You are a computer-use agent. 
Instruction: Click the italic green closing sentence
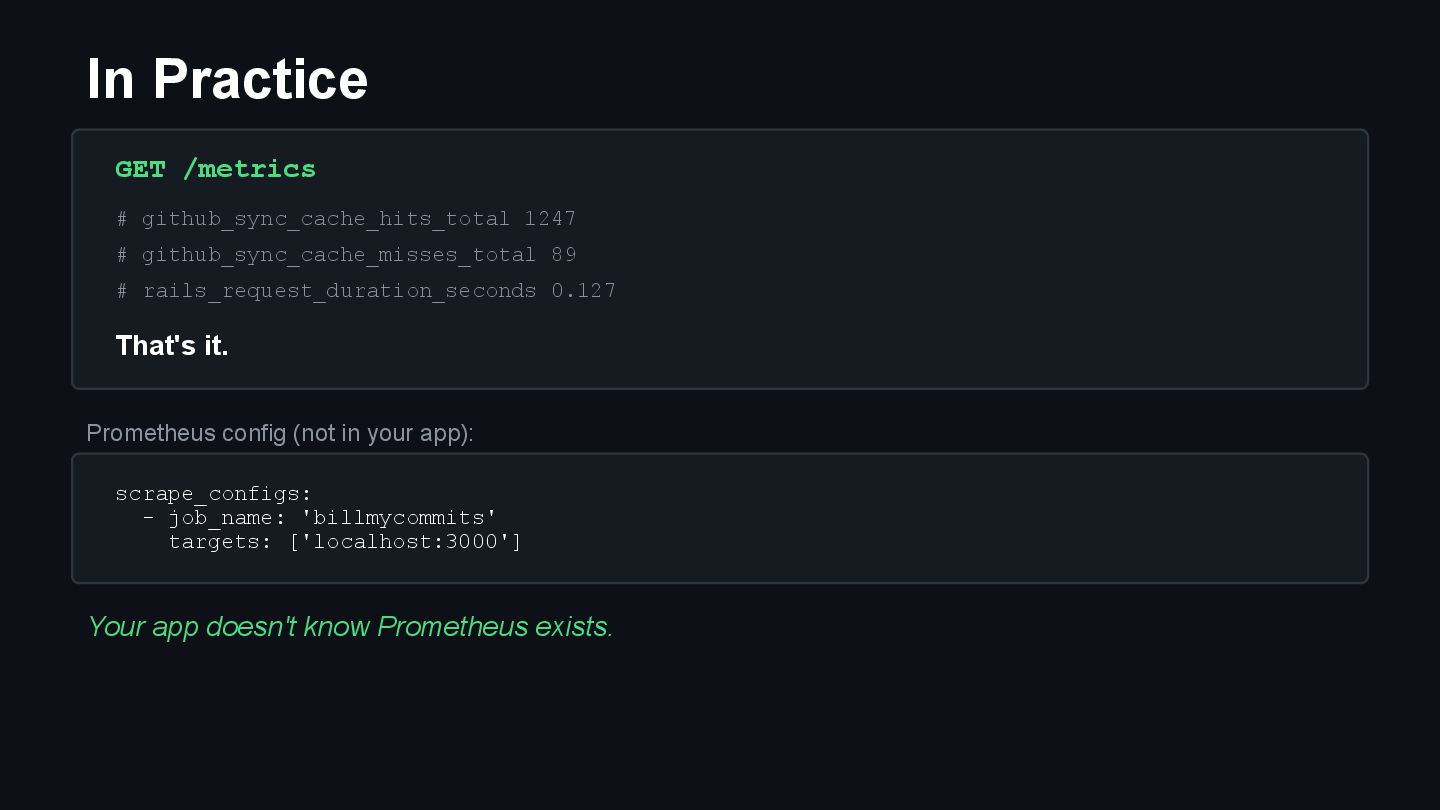(x=350, y=627)
